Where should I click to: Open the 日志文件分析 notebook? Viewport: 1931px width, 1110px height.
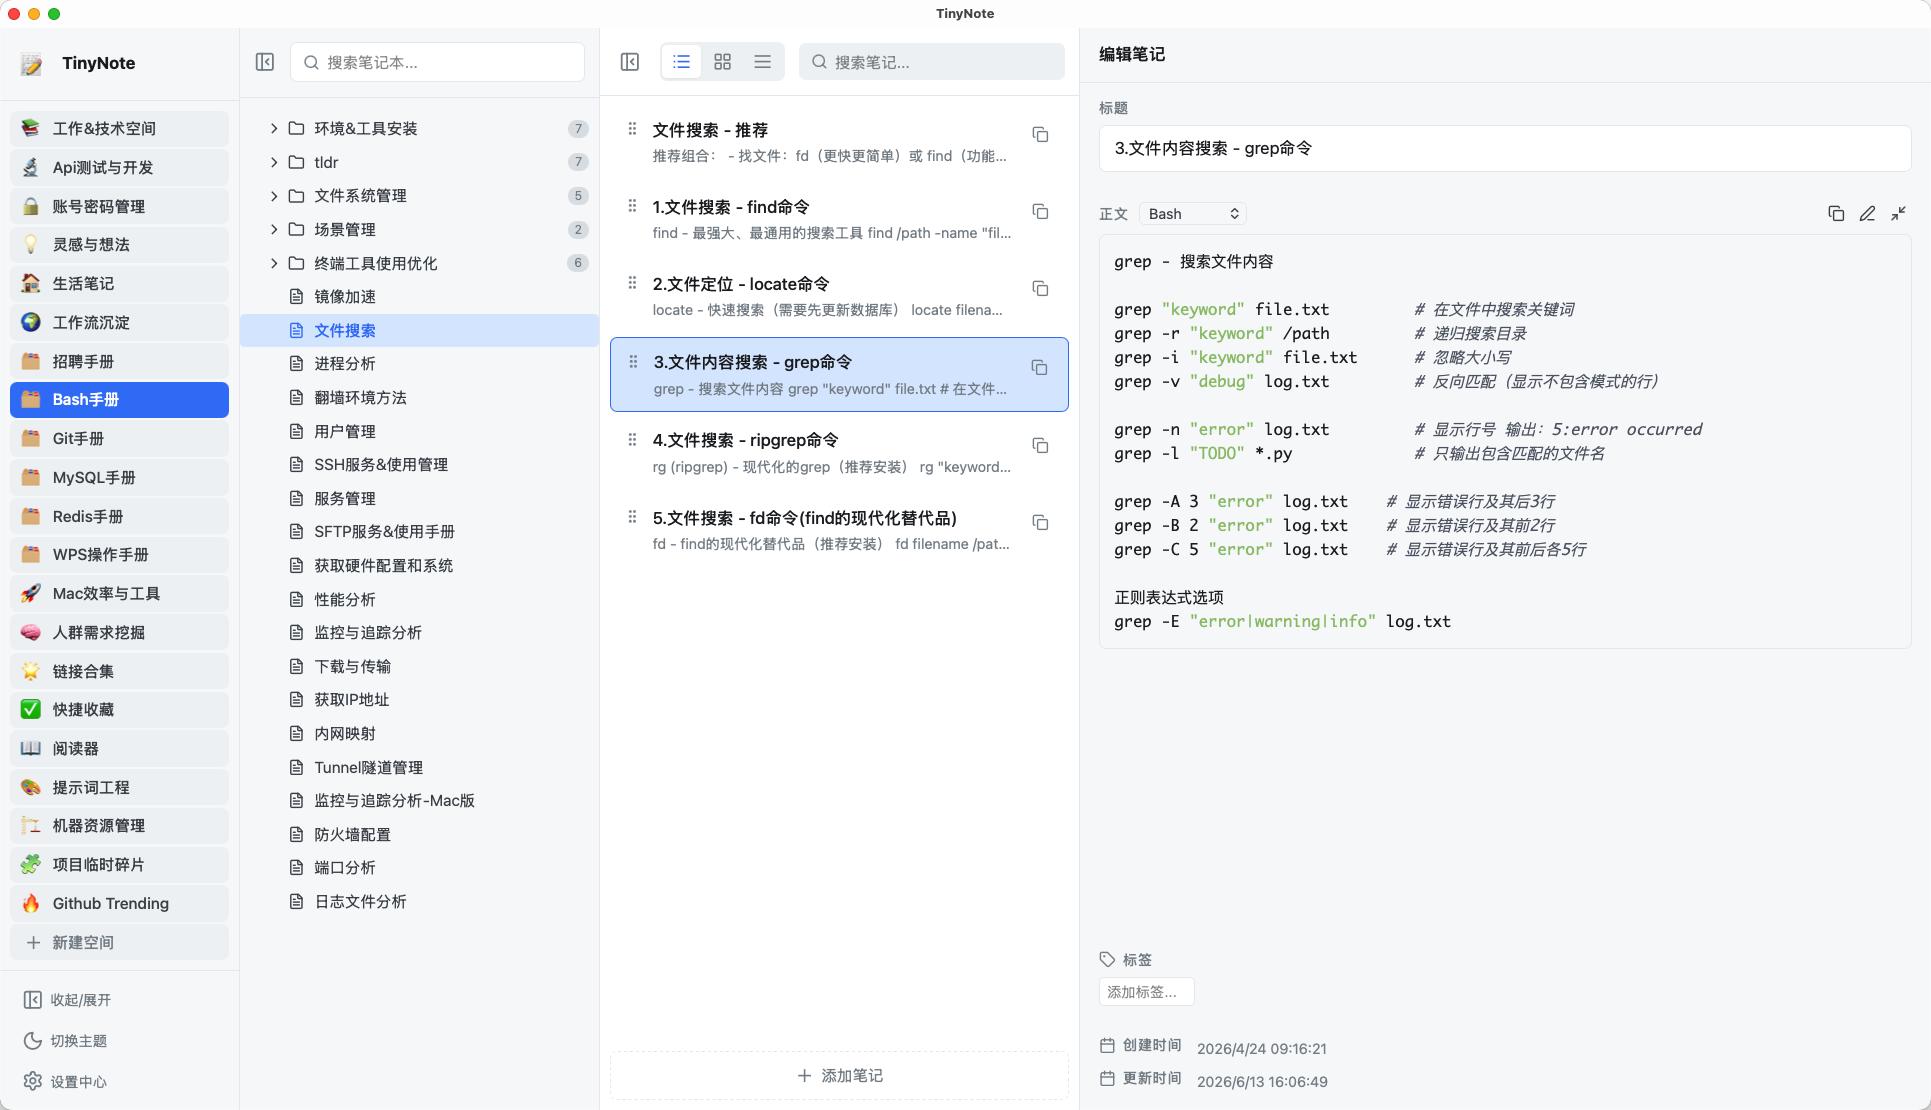[419, 901]
